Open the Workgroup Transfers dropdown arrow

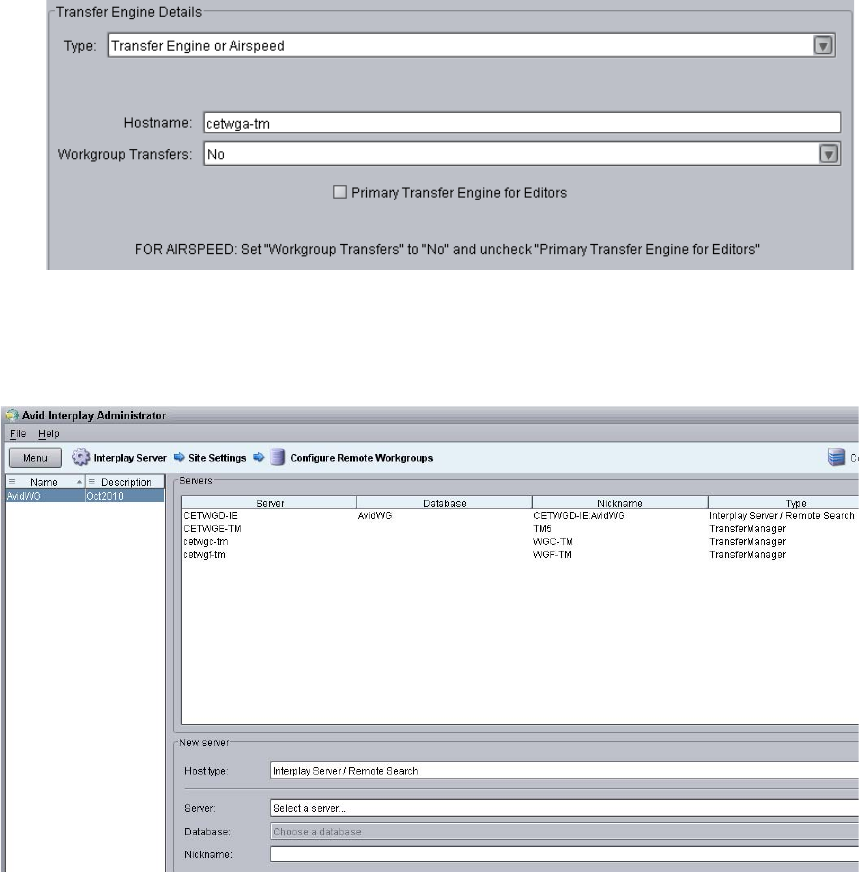[828, 154]
